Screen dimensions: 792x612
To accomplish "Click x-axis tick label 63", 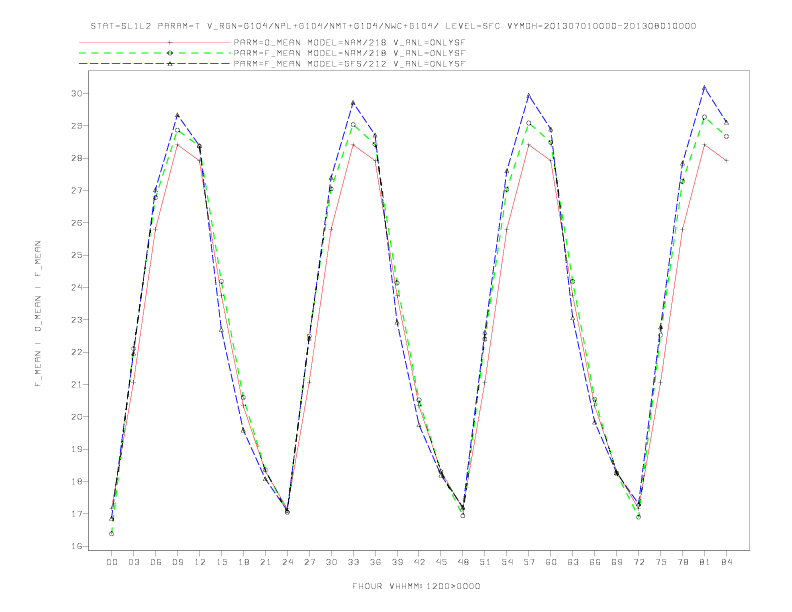I will tap(573, 562).
